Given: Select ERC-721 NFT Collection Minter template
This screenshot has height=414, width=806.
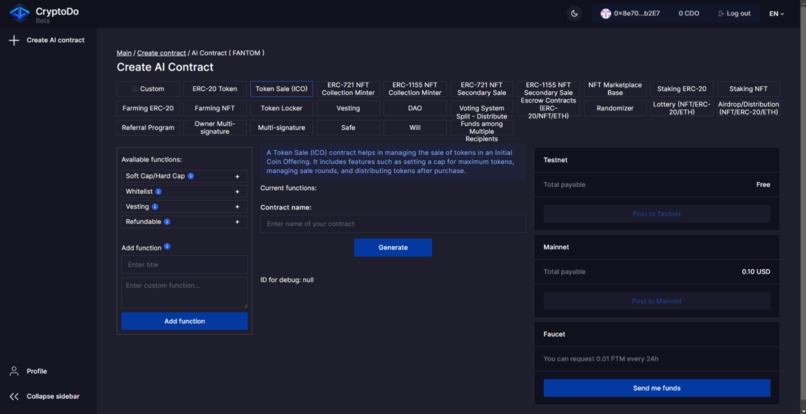Looking at the screenshot, I should [348, 89].
